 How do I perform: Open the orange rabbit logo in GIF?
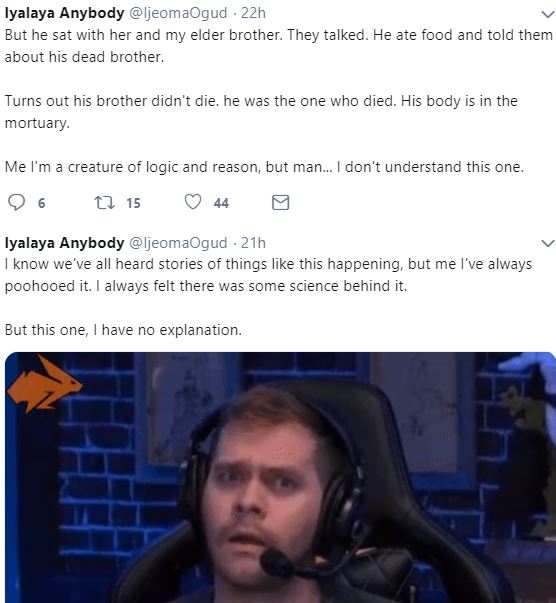click(44, 383)
